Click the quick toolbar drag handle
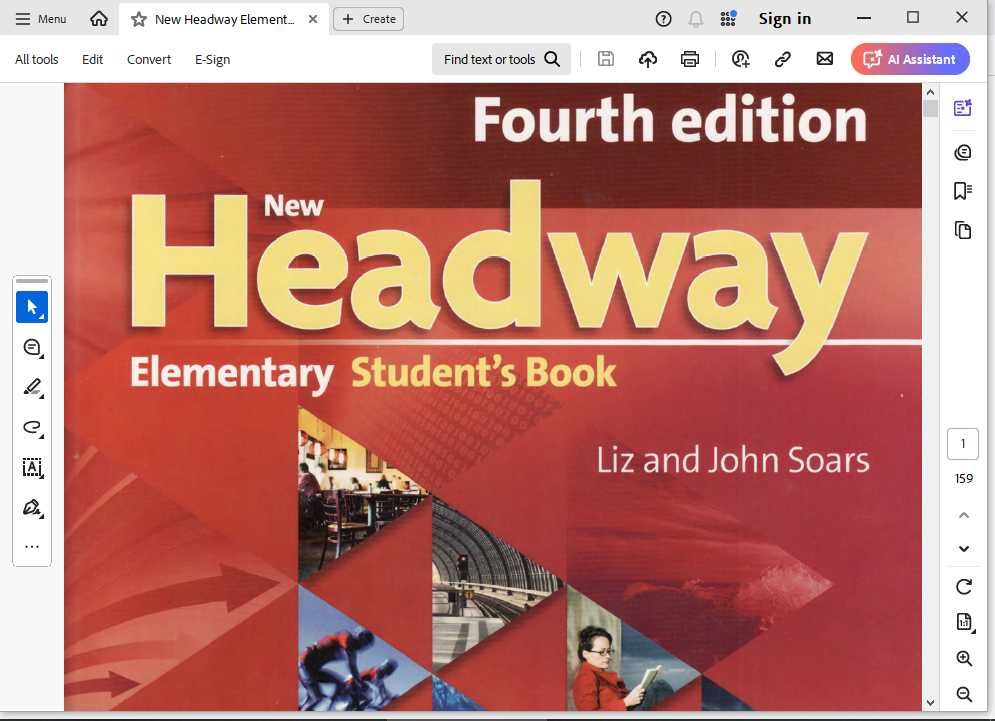995x721 pixels. (x=32, y=281)
